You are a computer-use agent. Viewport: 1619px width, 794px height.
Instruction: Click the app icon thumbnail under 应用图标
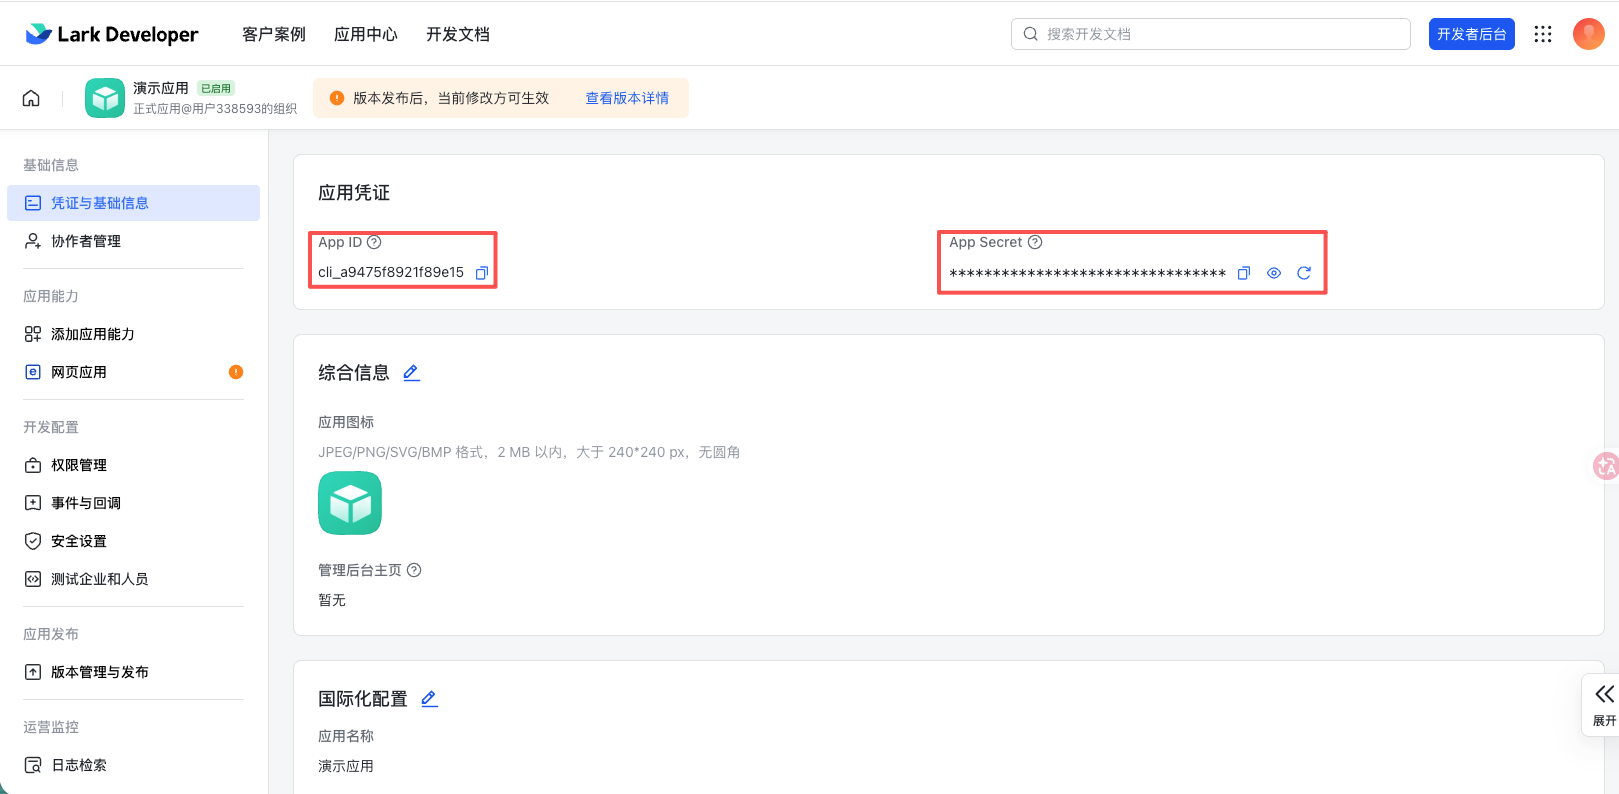pos(350,503)
